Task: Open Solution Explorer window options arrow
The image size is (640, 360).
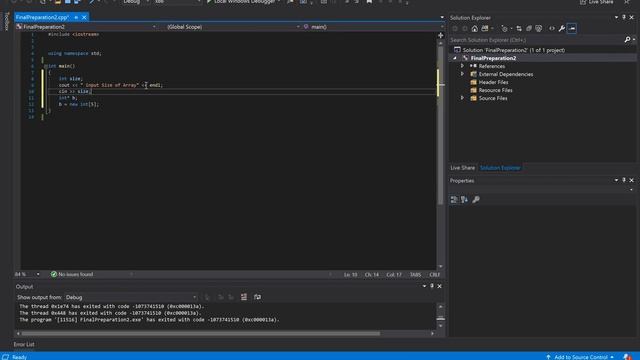Action: tap(616, 17)
